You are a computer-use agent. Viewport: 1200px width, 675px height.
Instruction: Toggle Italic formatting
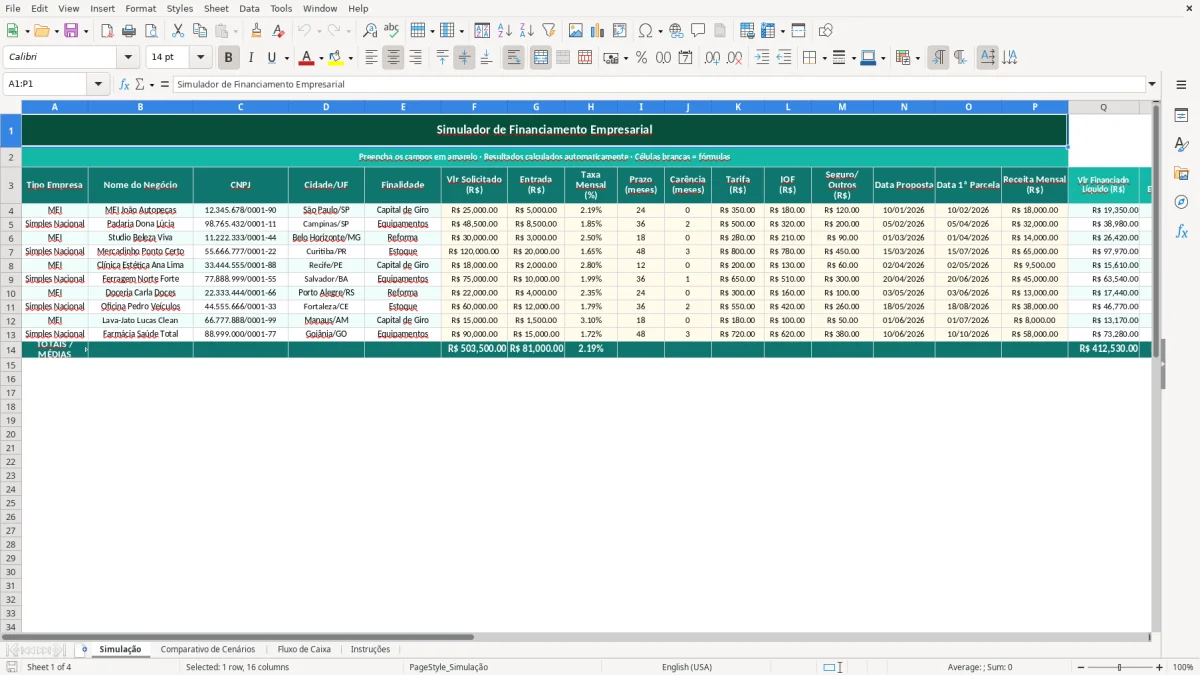251,58
